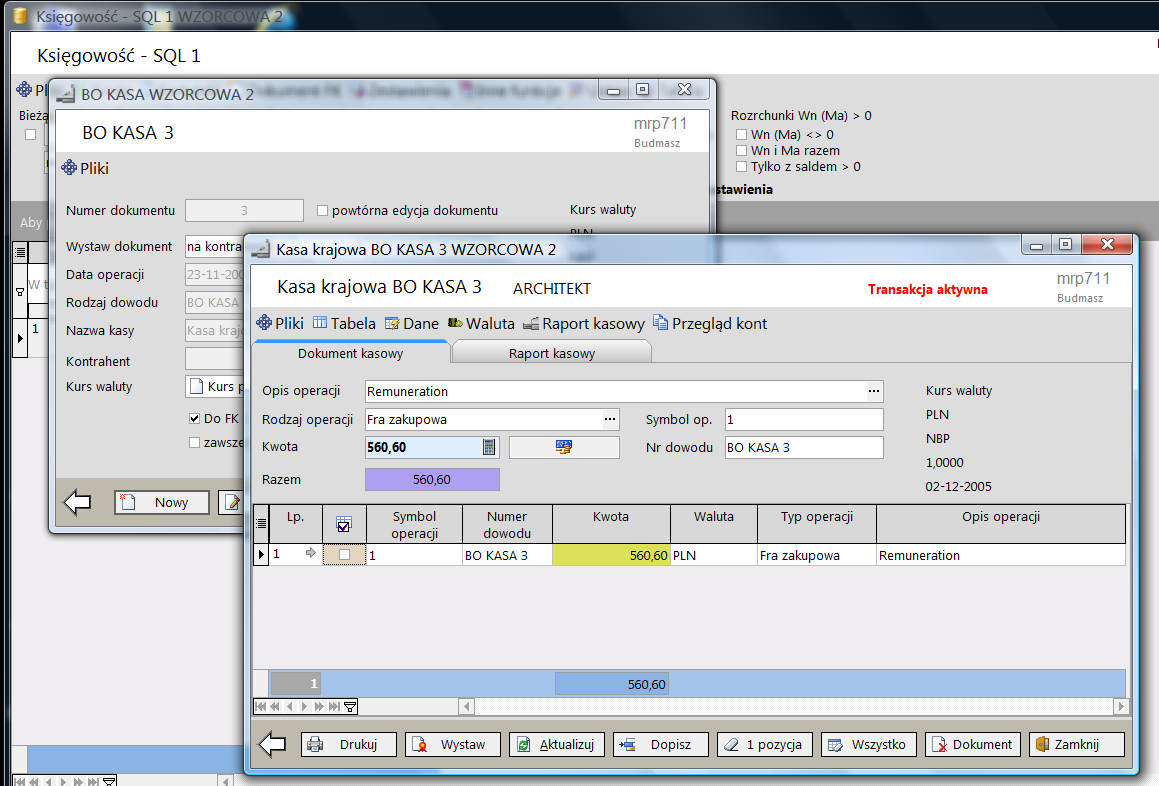Open the filter icon next to record navigator
The height and width of the screenshot is (786, 1159).
pyautogui.click(x=350, y=707)
